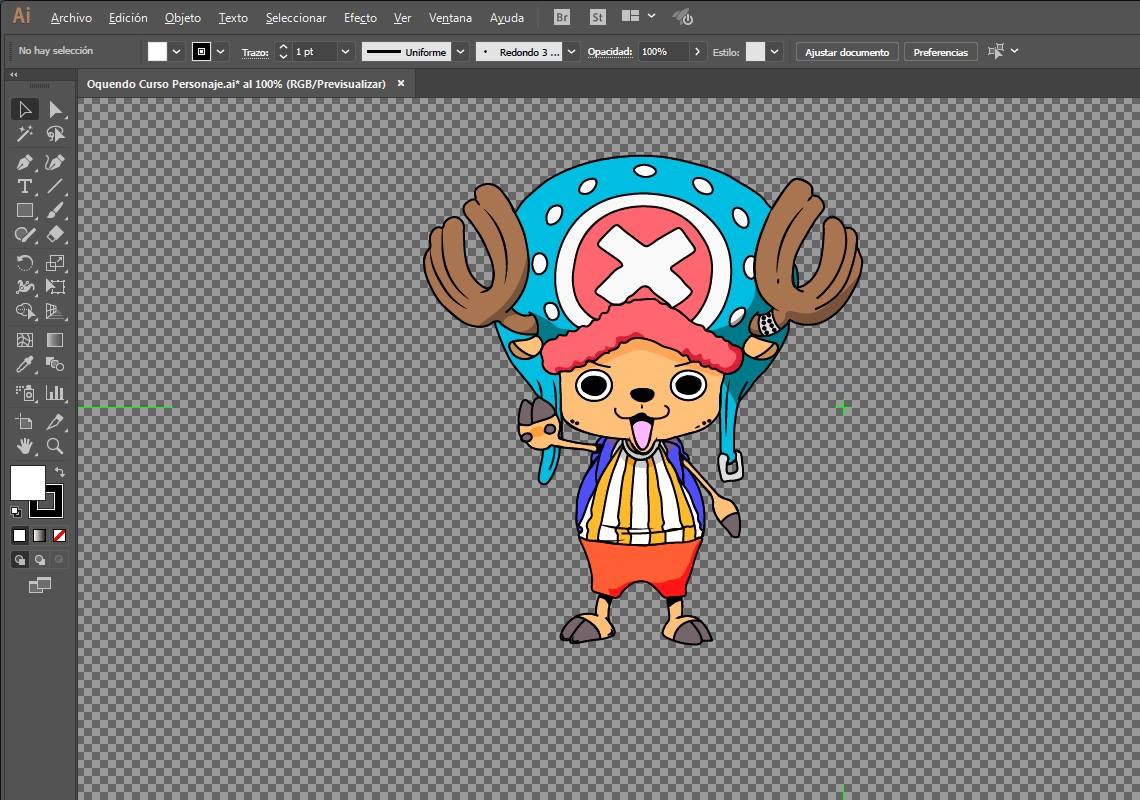Open the arrange documents dropdown
1140x800 pixels.
pos(638,16)
